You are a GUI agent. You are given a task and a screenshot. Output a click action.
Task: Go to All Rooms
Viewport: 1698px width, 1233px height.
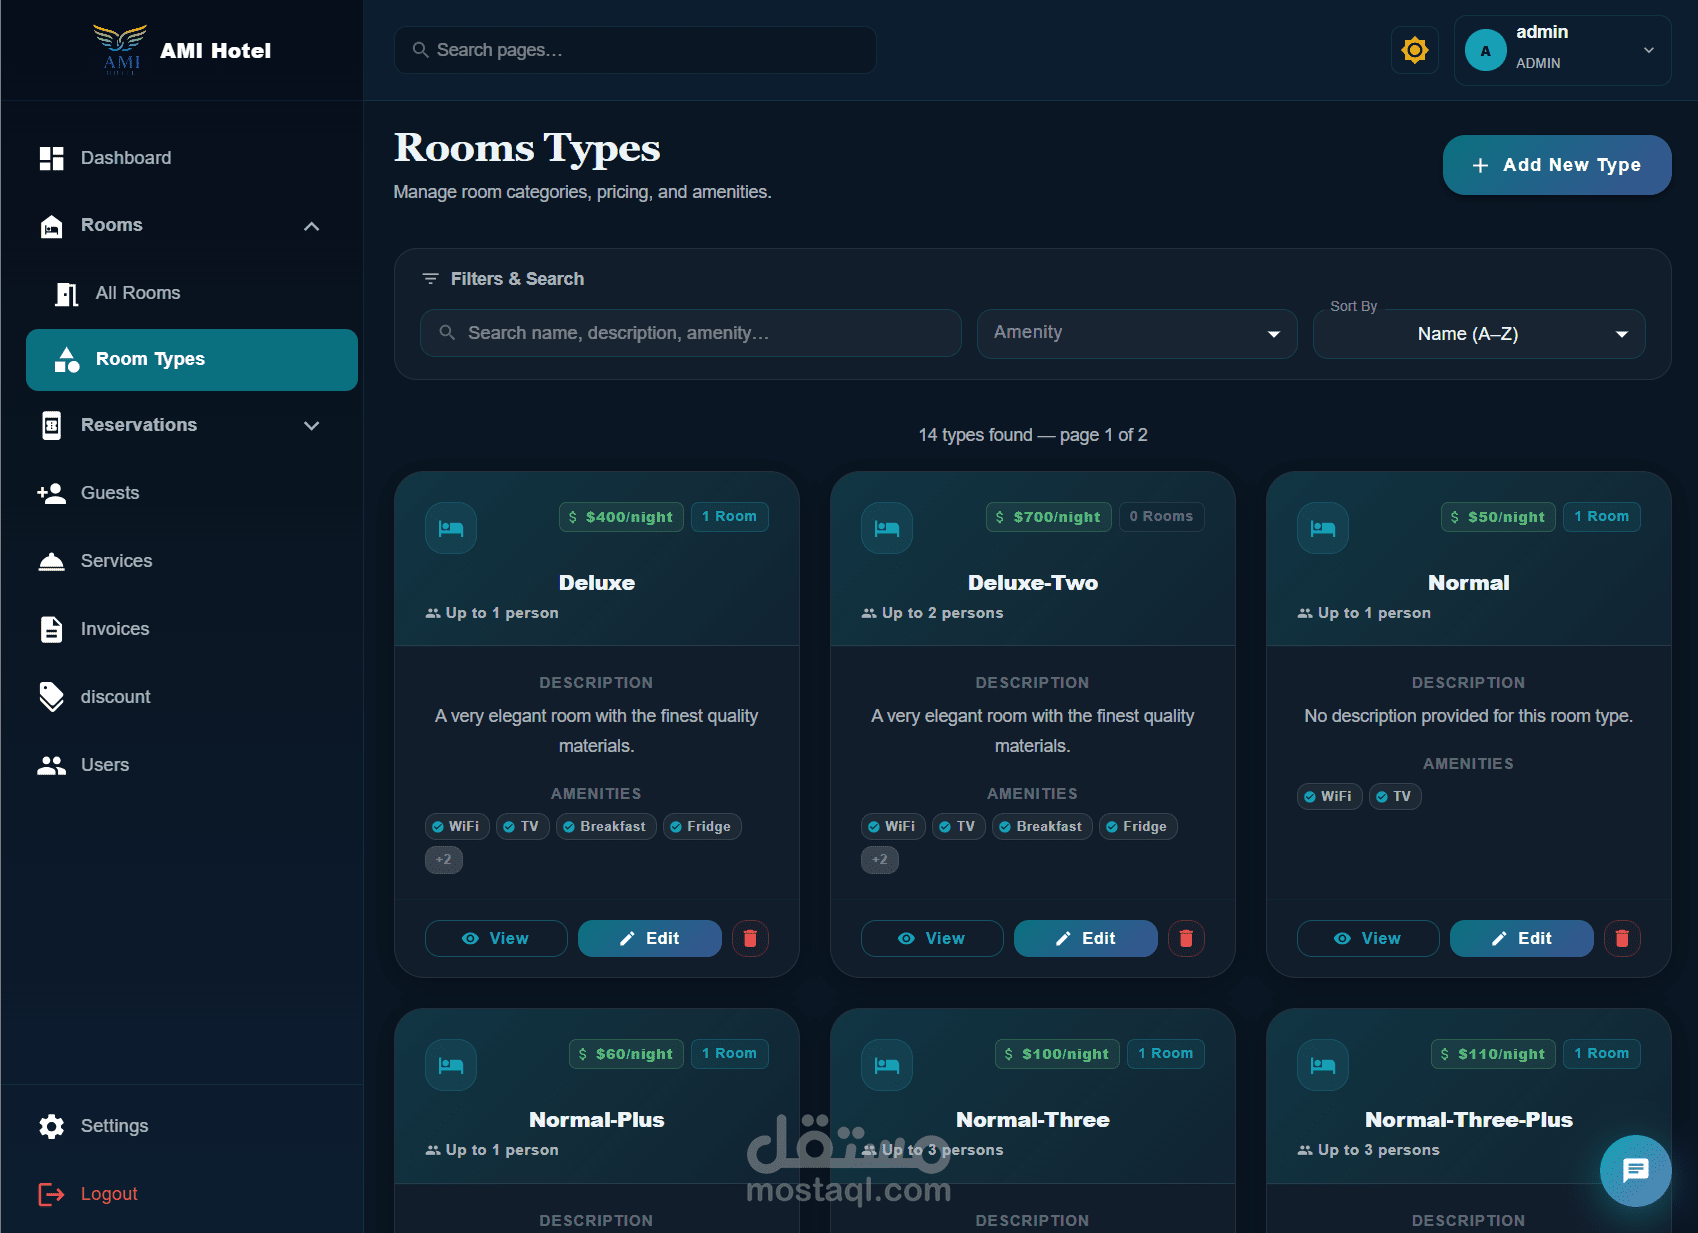[192, 293]
